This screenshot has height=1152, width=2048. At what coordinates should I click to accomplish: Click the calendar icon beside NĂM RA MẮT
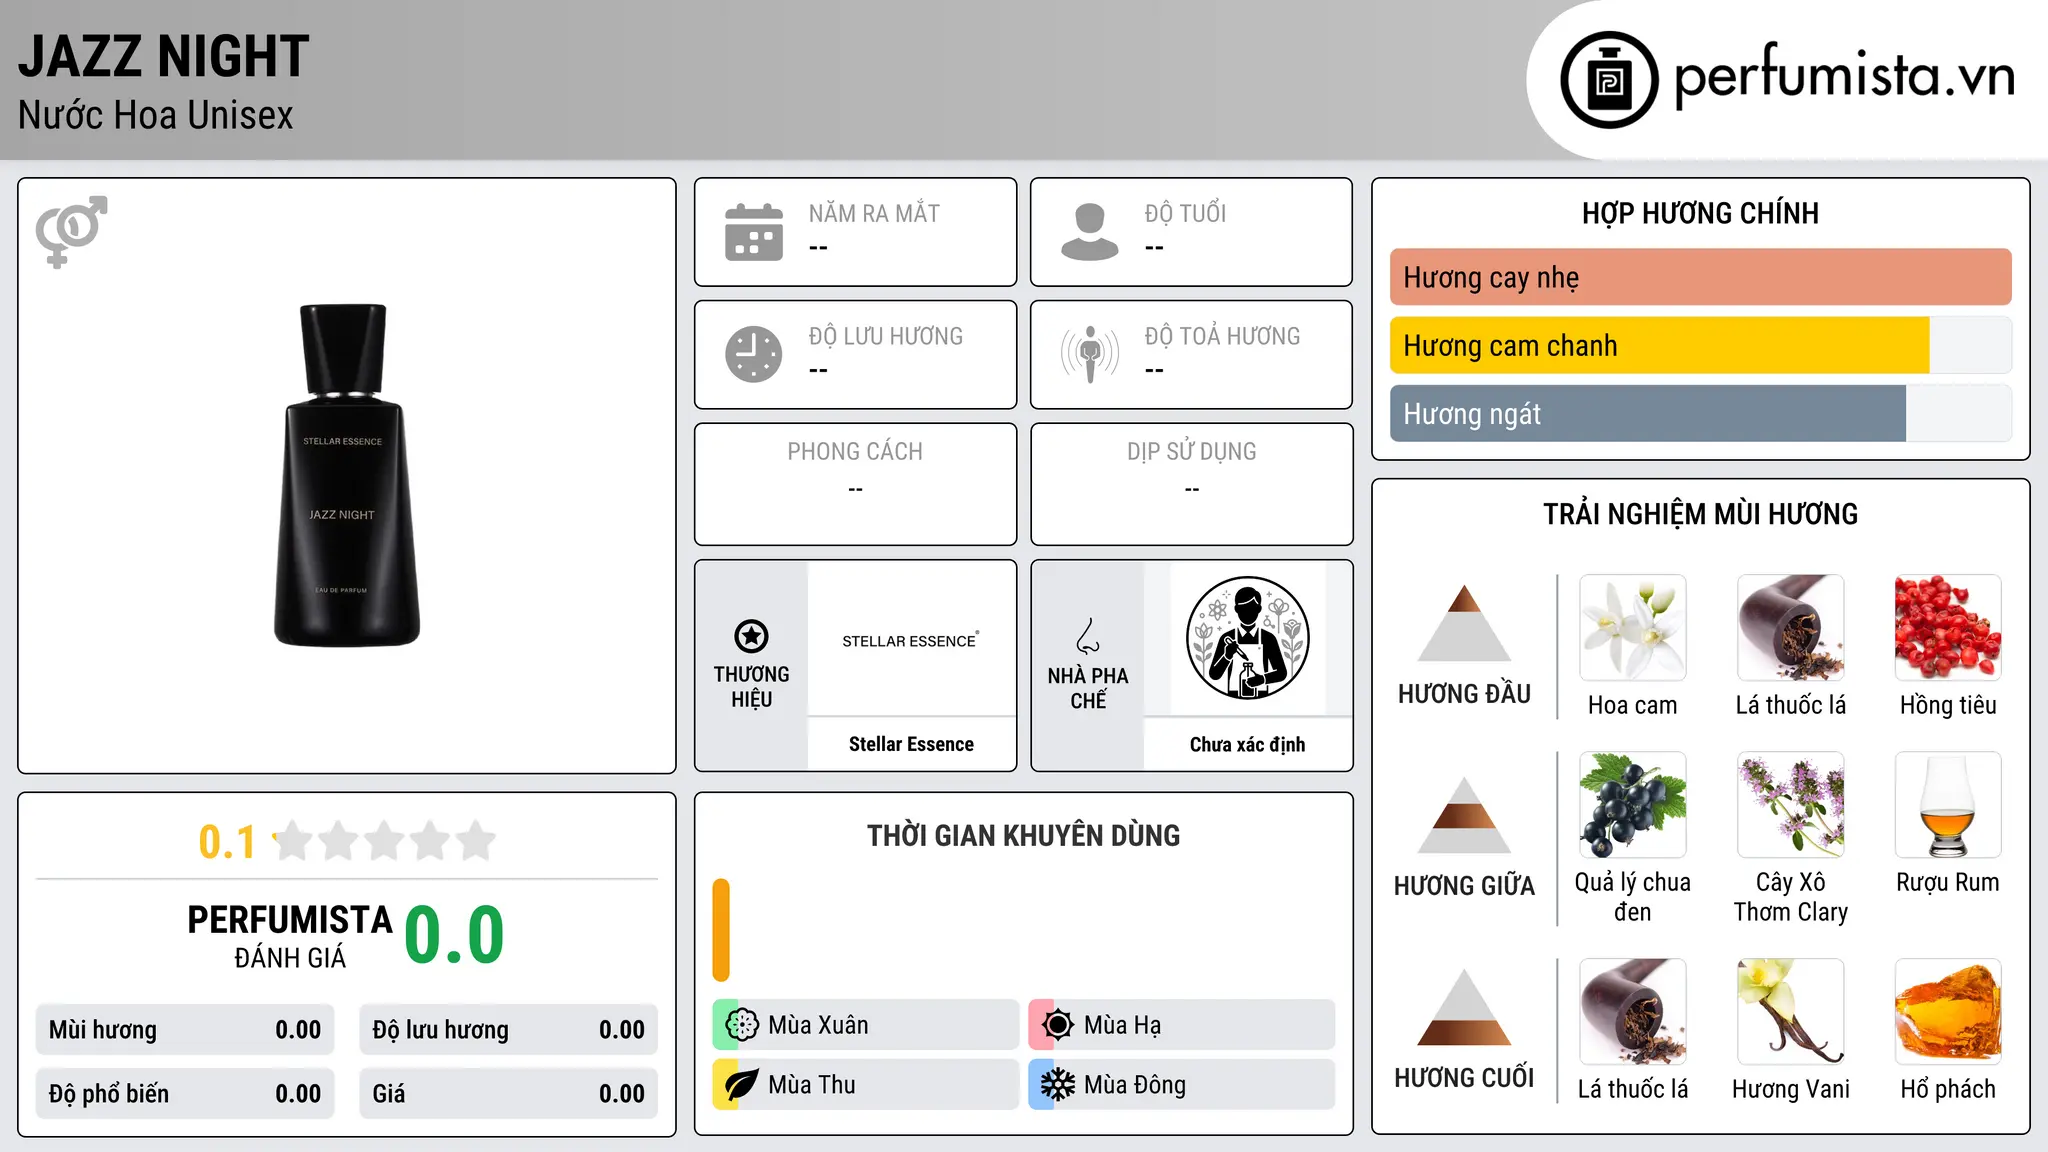point(754,232)
